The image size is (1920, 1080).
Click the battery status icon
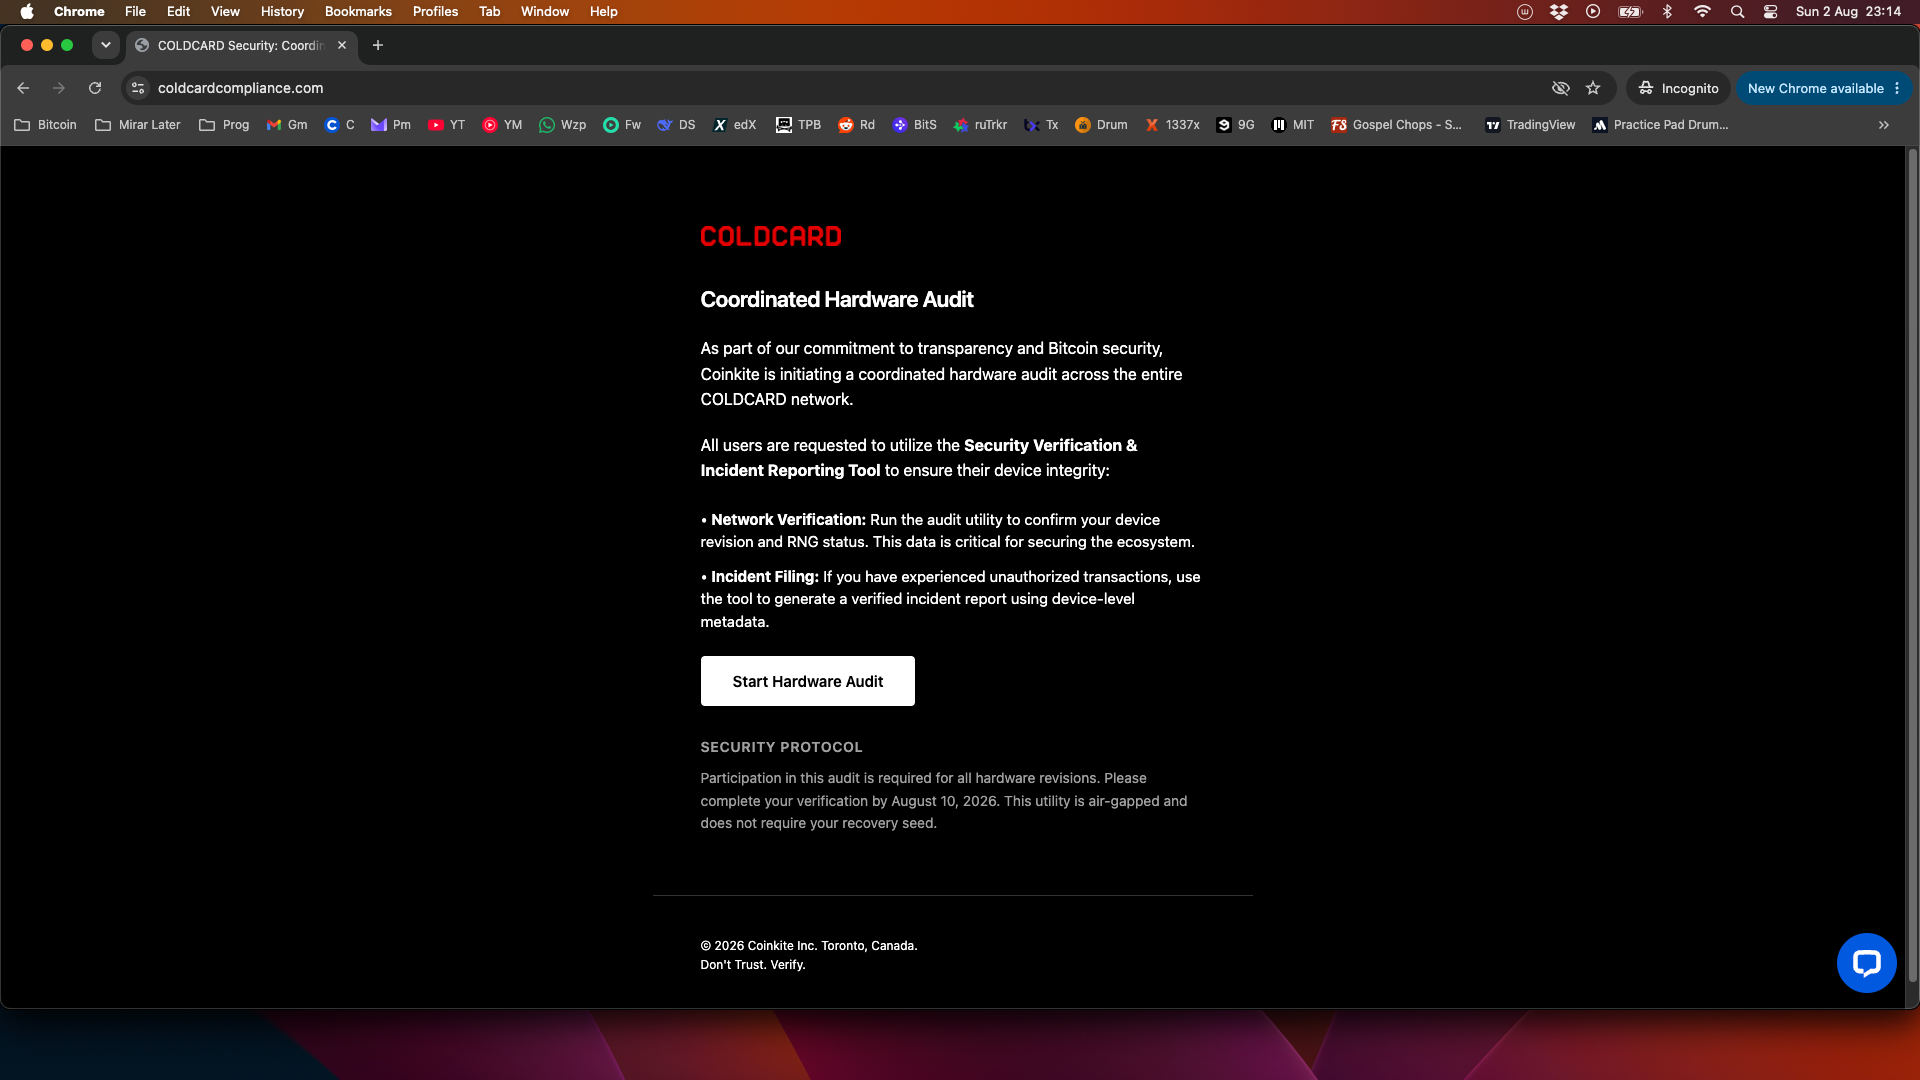(1631, 12)
